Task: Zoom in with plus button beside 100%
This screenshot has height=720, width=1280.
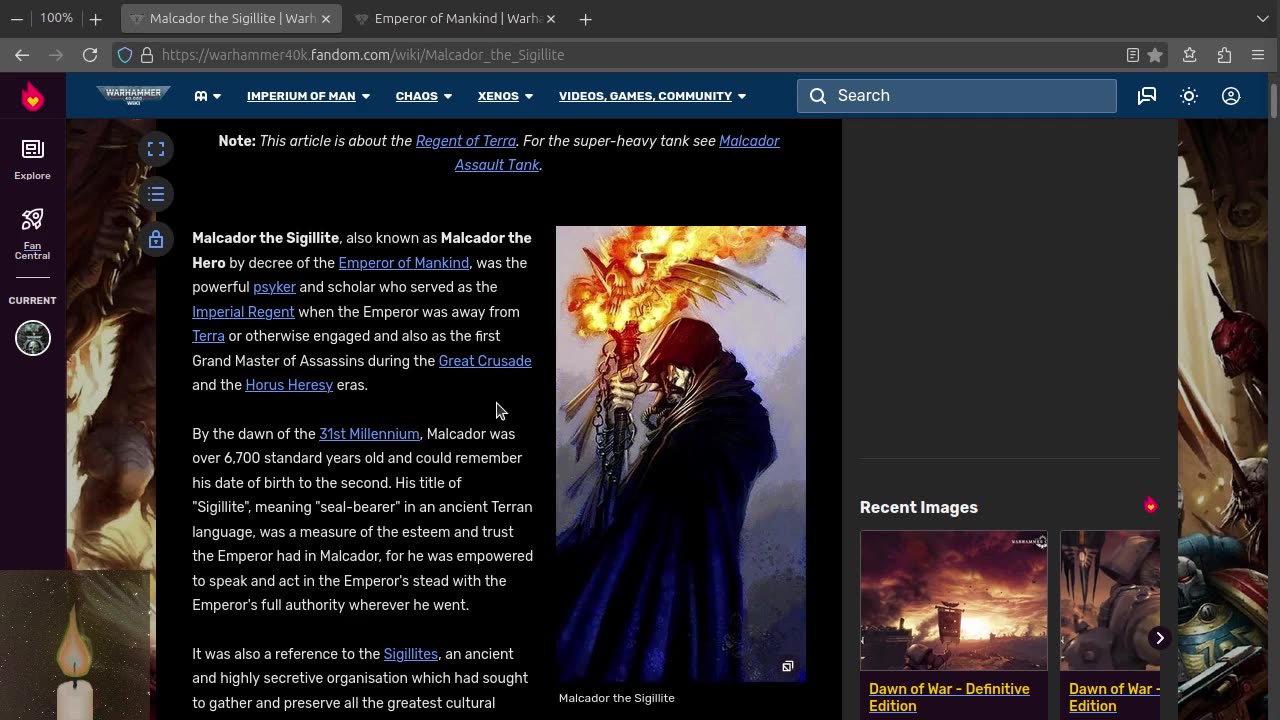Action: tap(95, 18)
